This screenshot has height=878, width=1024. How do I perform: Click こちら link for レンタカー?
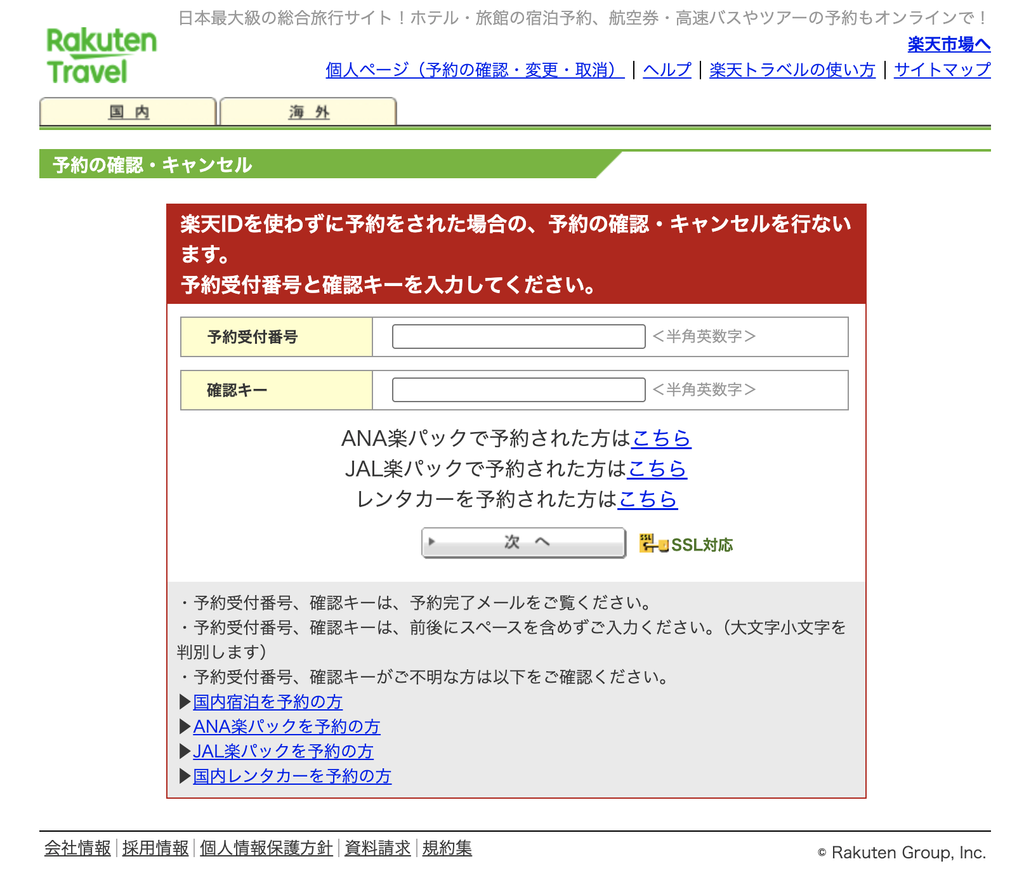(647, 499)
